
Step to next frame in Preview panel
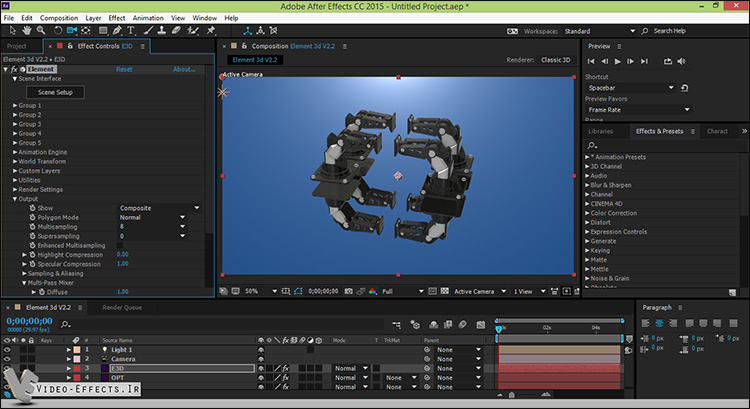630,61
